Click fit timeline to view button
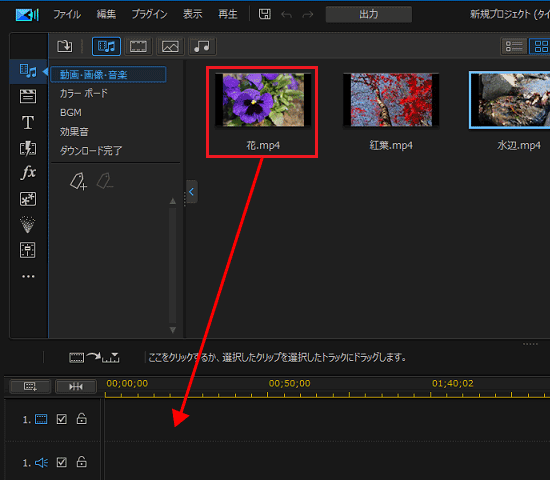 [x=76, y=387]
